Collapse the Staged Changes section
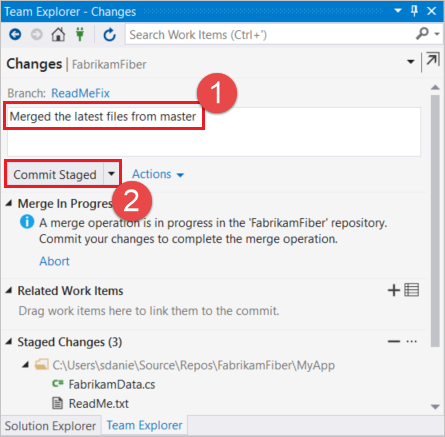The image size is (445, 437). tap(9, 342)
